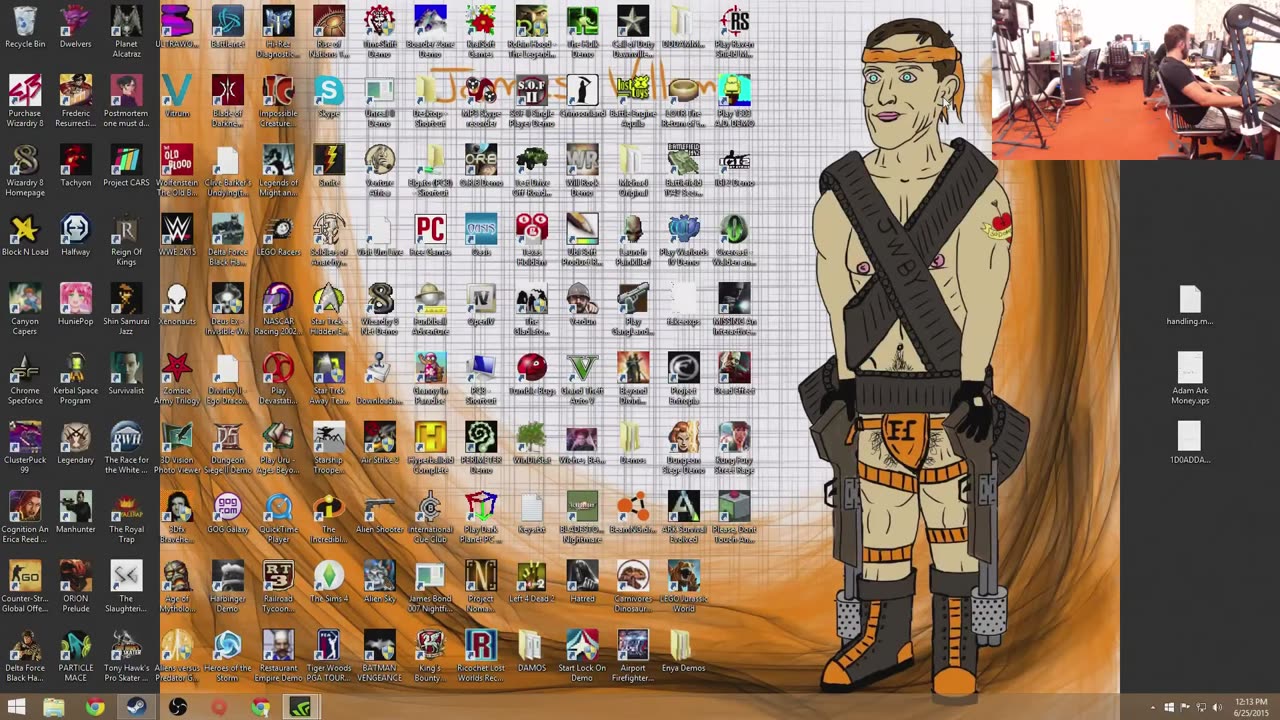
Task: Select the Tachyon desktop shortcut
Action: click(75, 166)
